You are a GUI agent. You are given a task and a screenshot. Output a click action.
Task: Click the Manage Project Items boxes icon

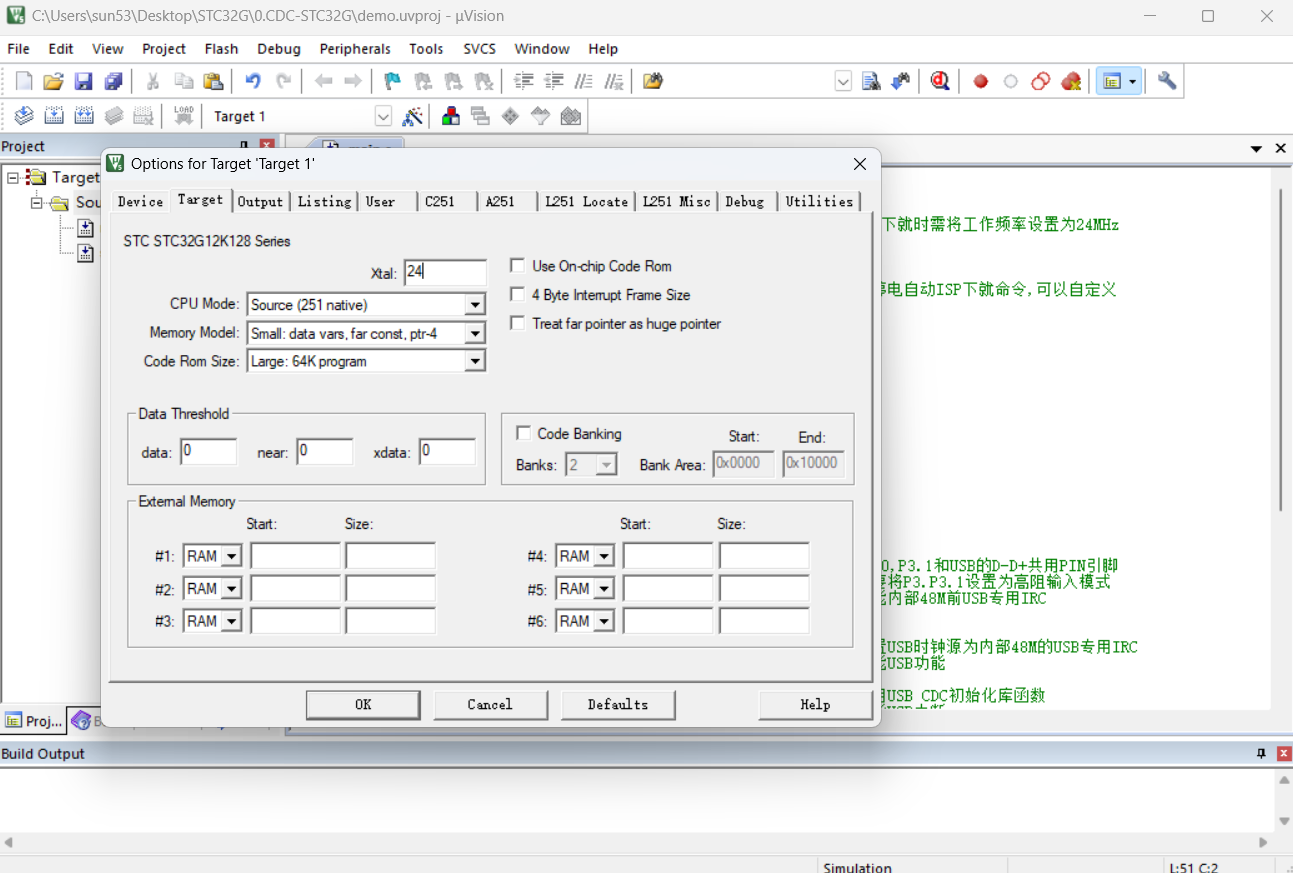[451, 116]
